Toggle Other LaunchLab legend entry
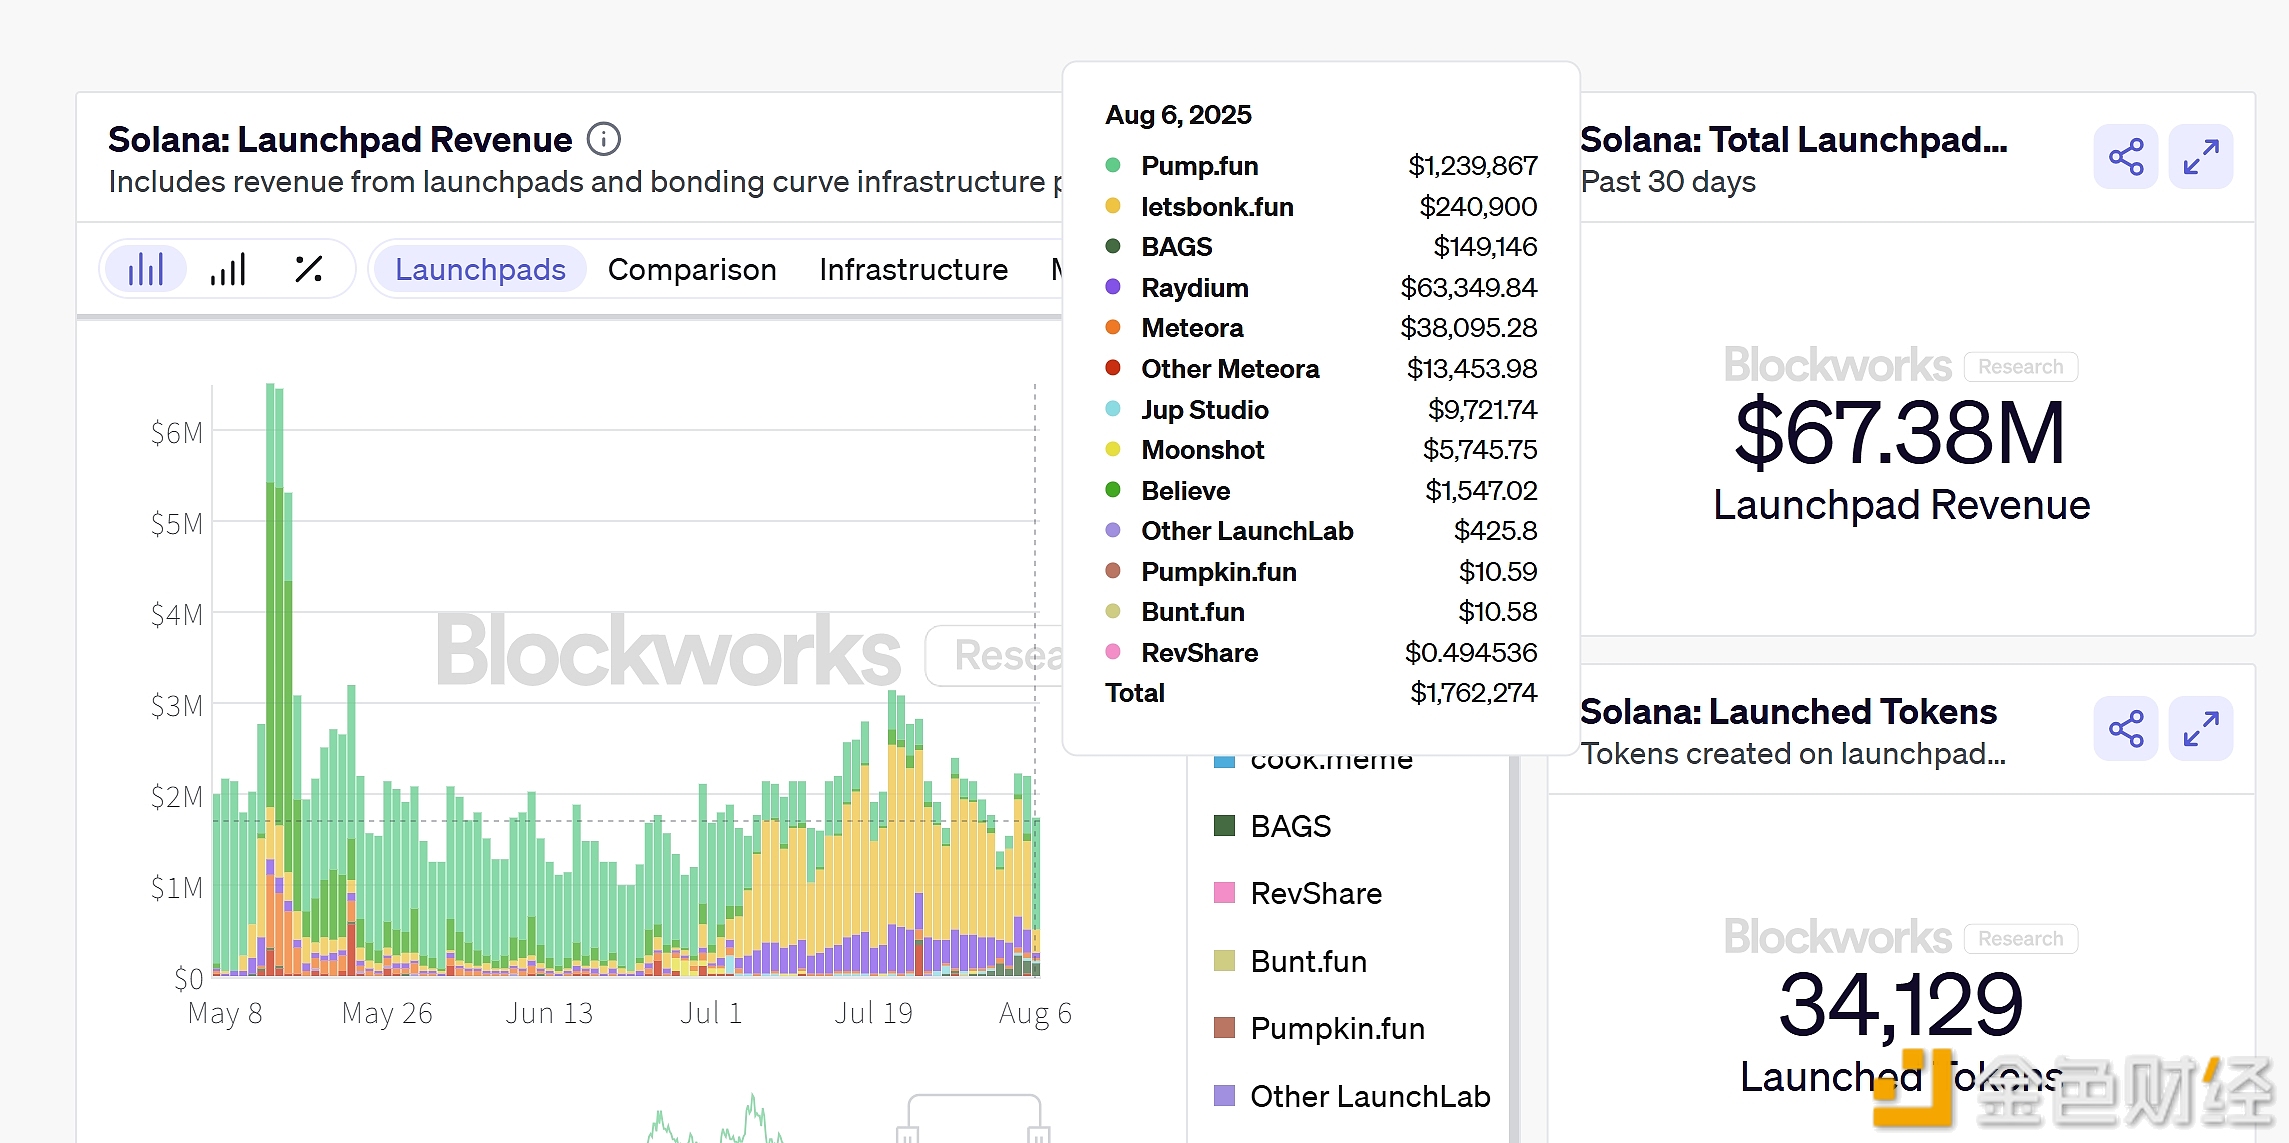The height and width of the screenshot is (1143, 2289). coord(1369,1096)
